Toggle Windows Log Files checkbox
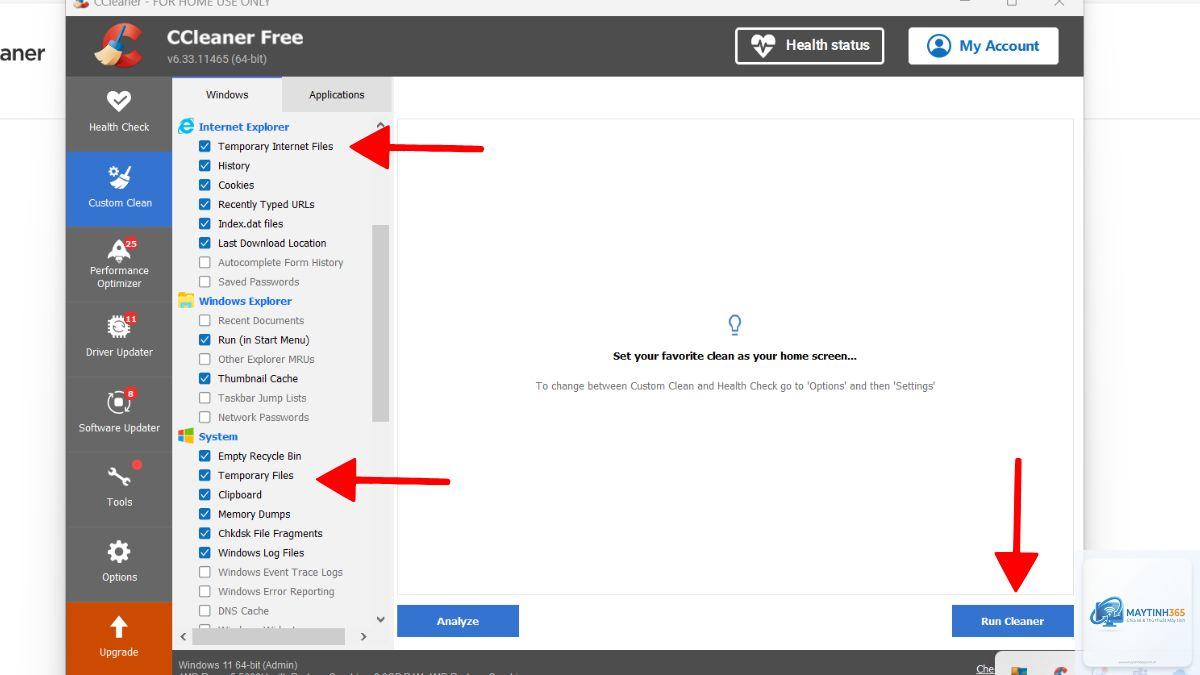This screenshot has height=675, width=1200. 205,553
